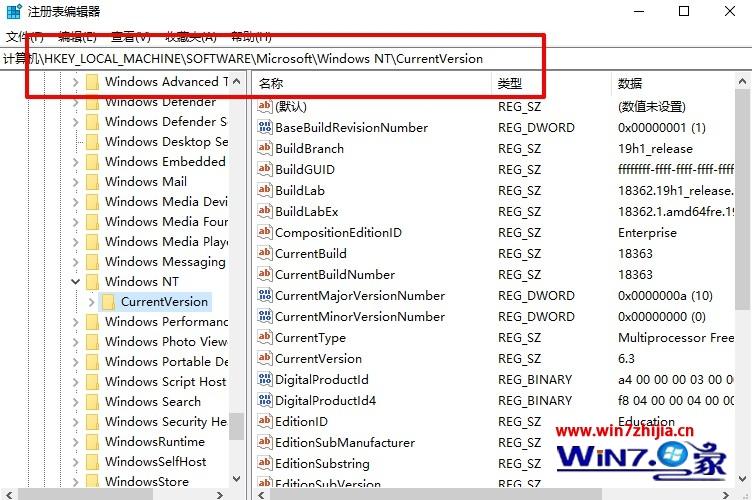Click the string icon beside EditionSubstring
This screenshot has height=500, width=752.
click(x=265, y=463)
